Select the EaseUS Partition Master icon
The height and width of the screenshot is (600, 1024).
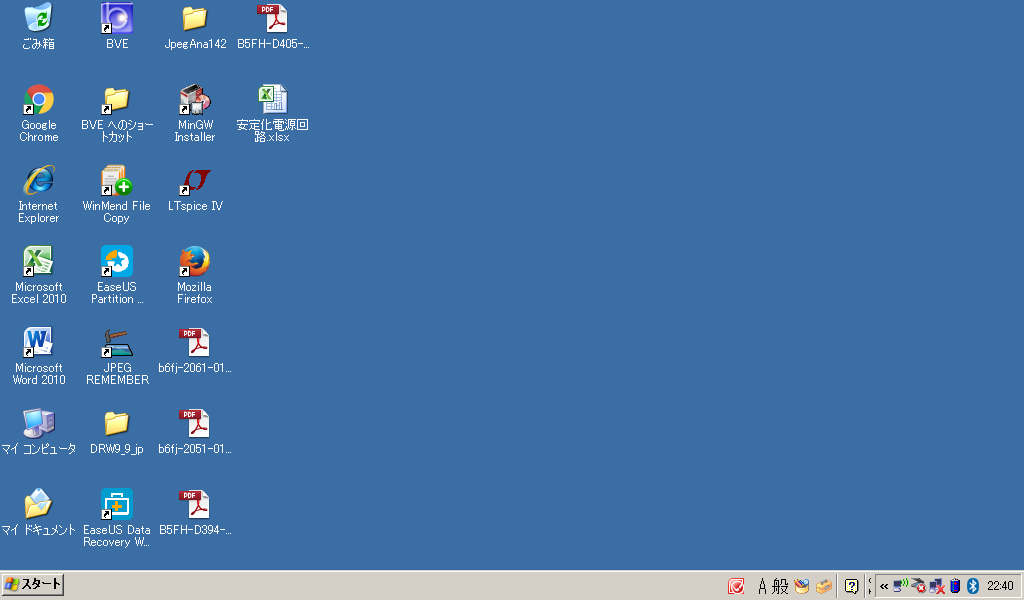coord(117,262)
